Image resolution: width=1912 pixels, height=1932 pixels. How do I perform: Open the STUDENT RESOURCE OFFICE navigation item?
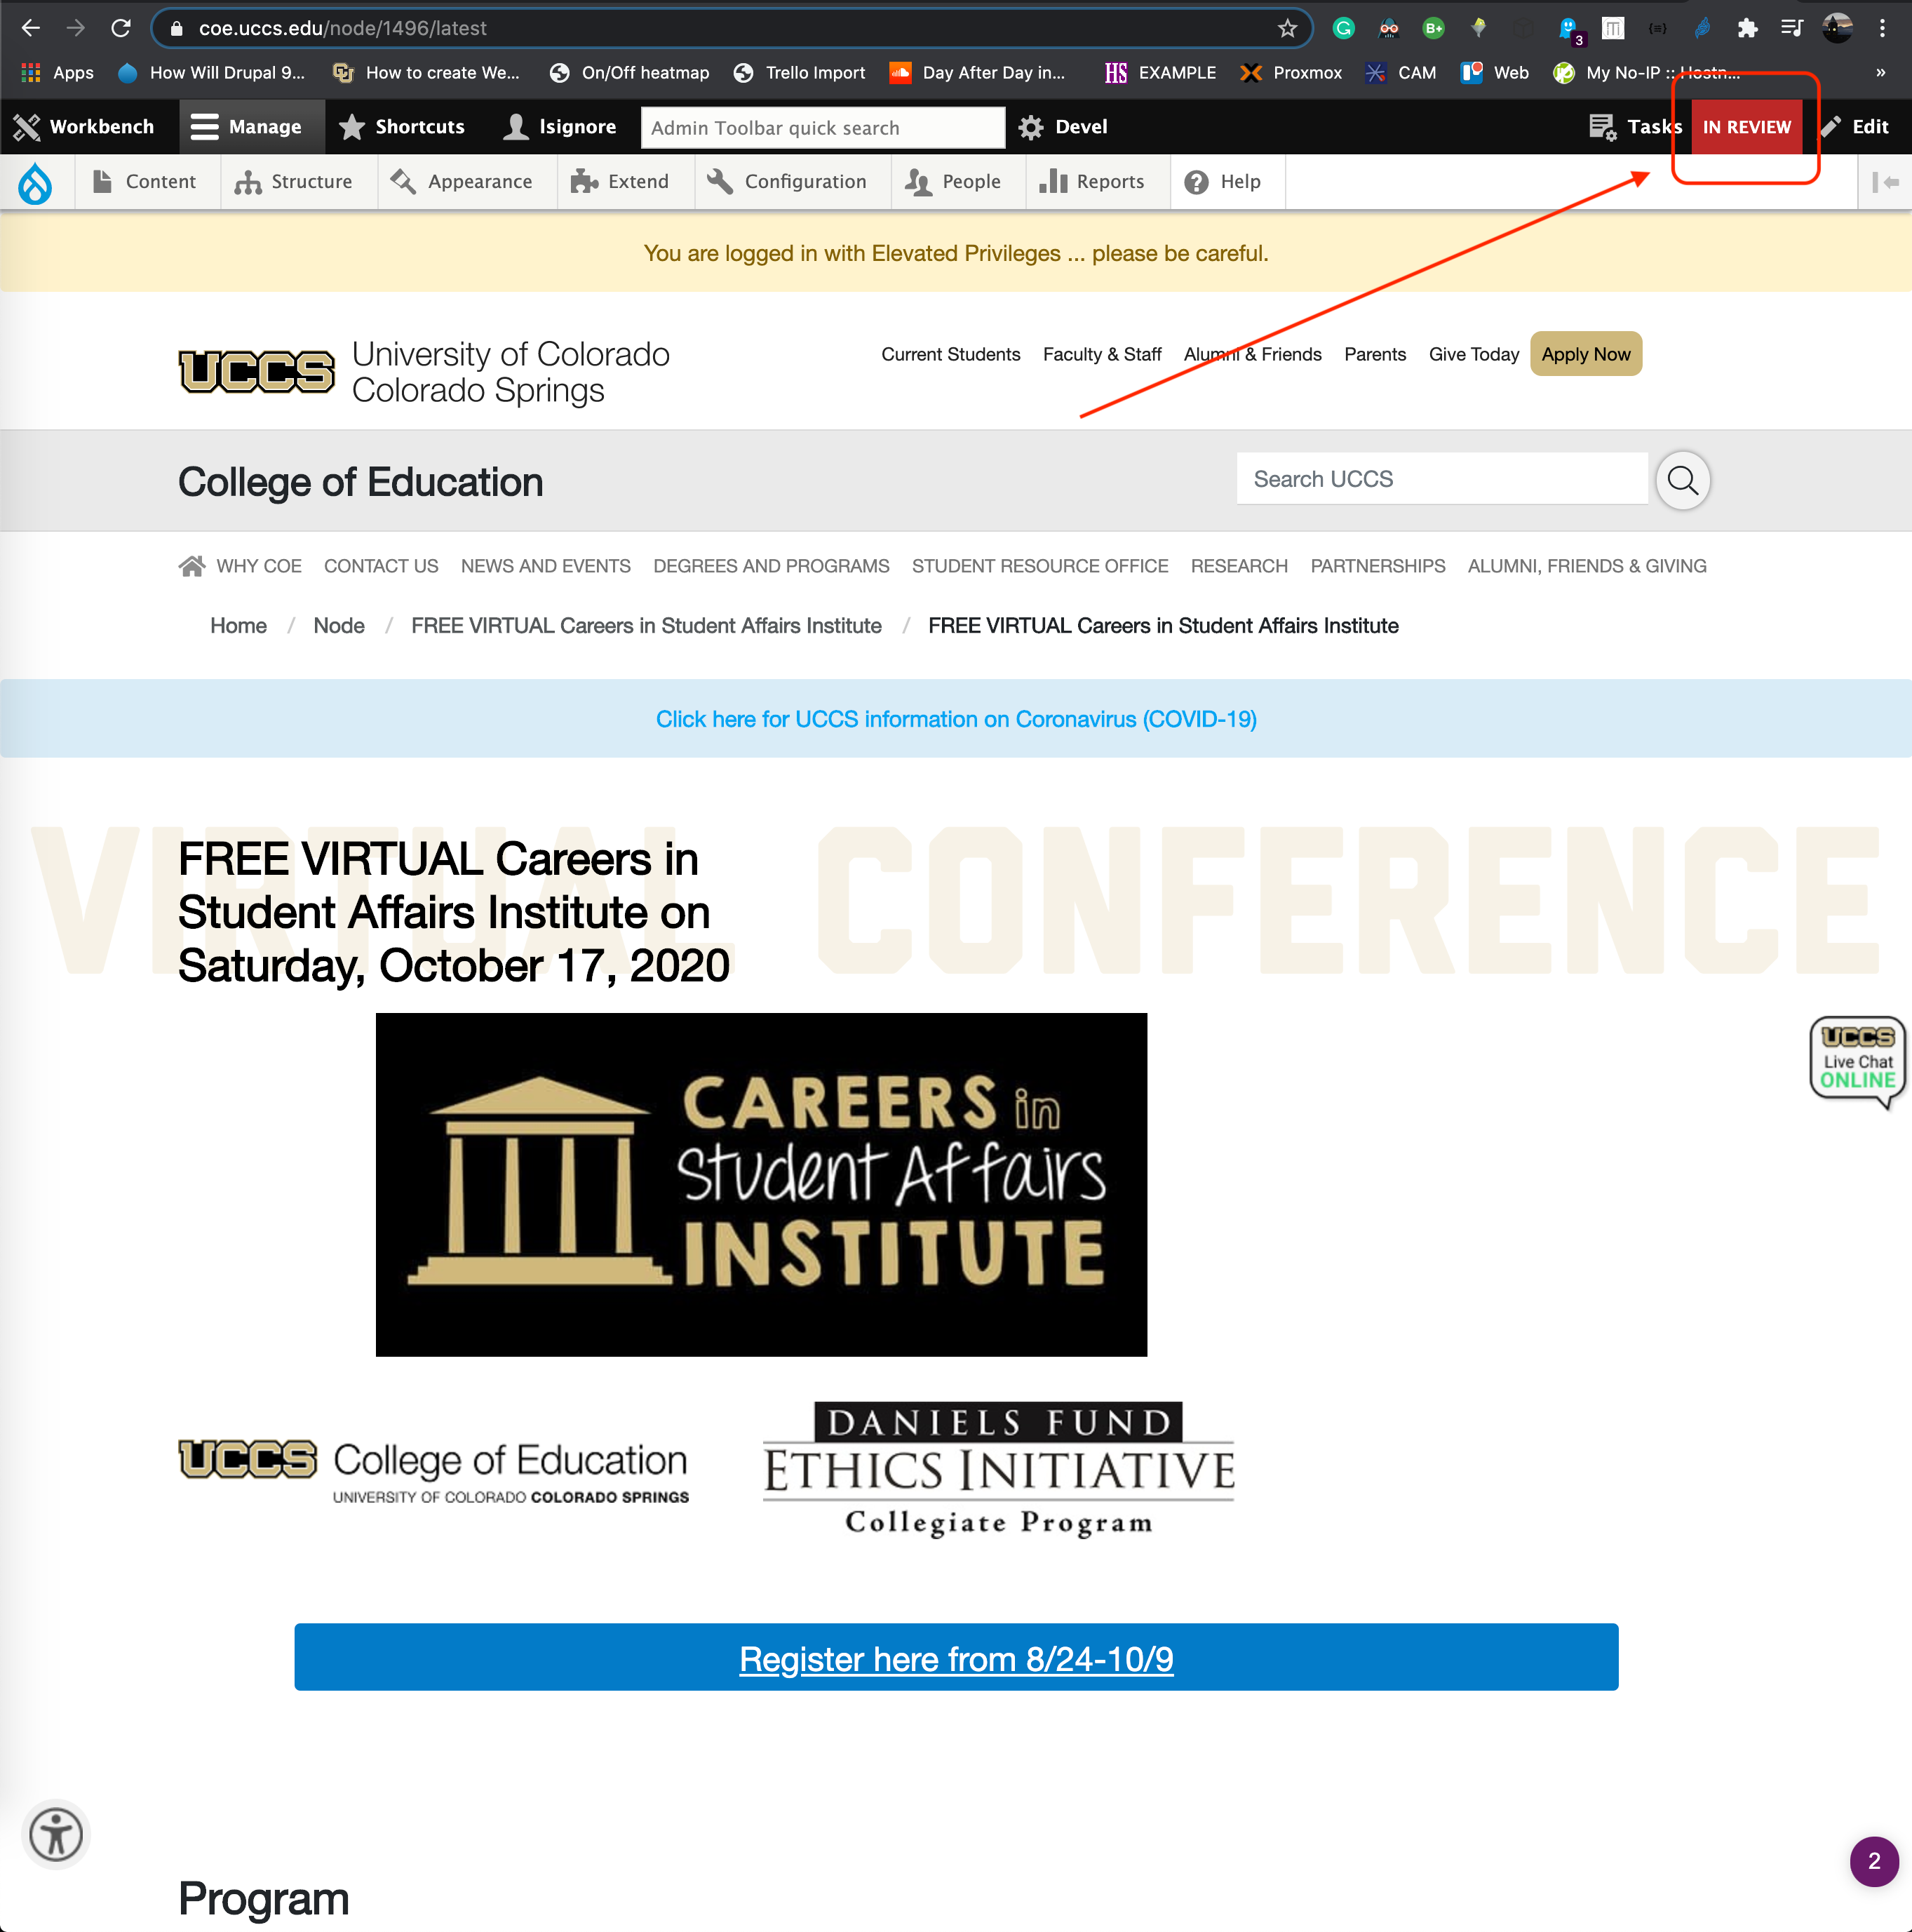coord(1040,566)
